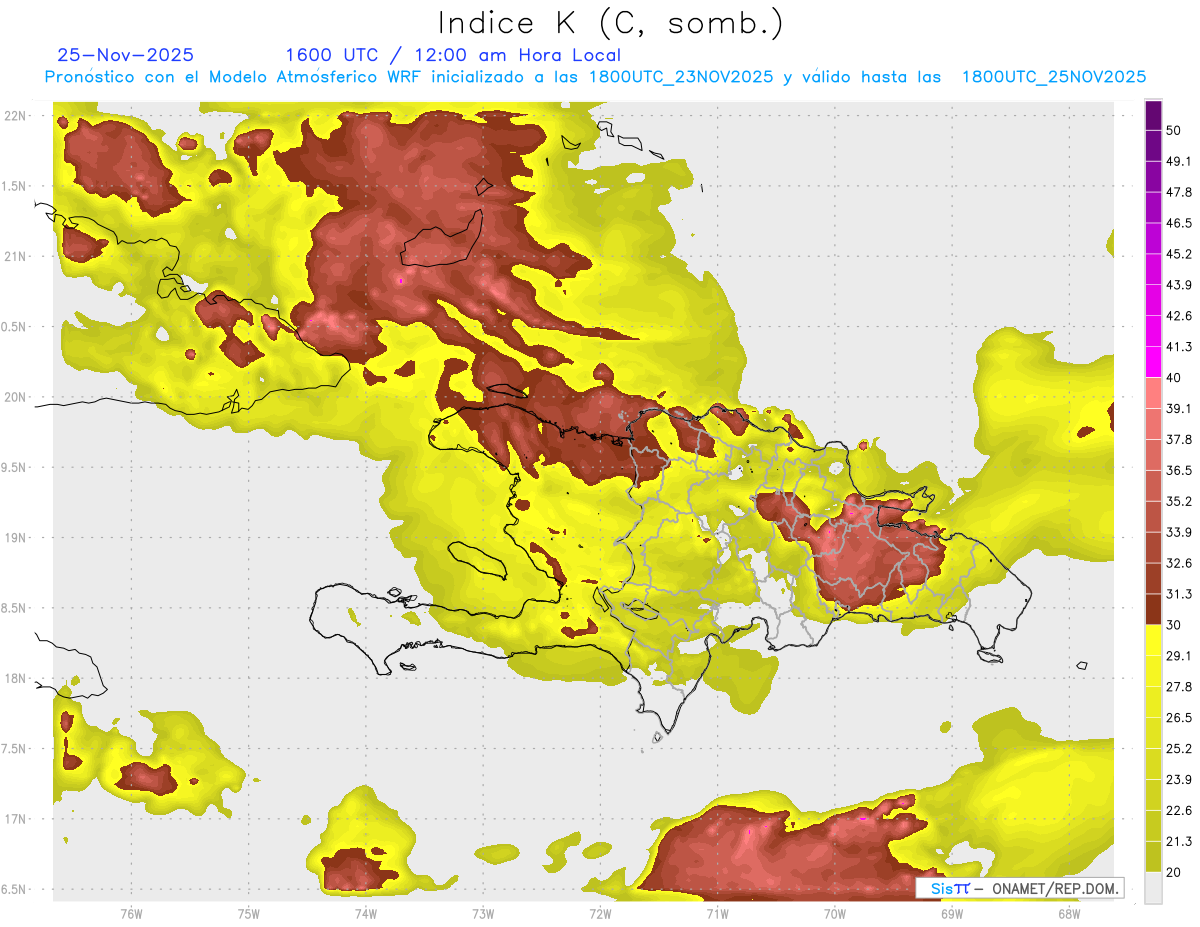The height and width of the screenshot is (927, 1200).
Task: Click the "19N" latitude label
Action: click(x=15, y=538)
